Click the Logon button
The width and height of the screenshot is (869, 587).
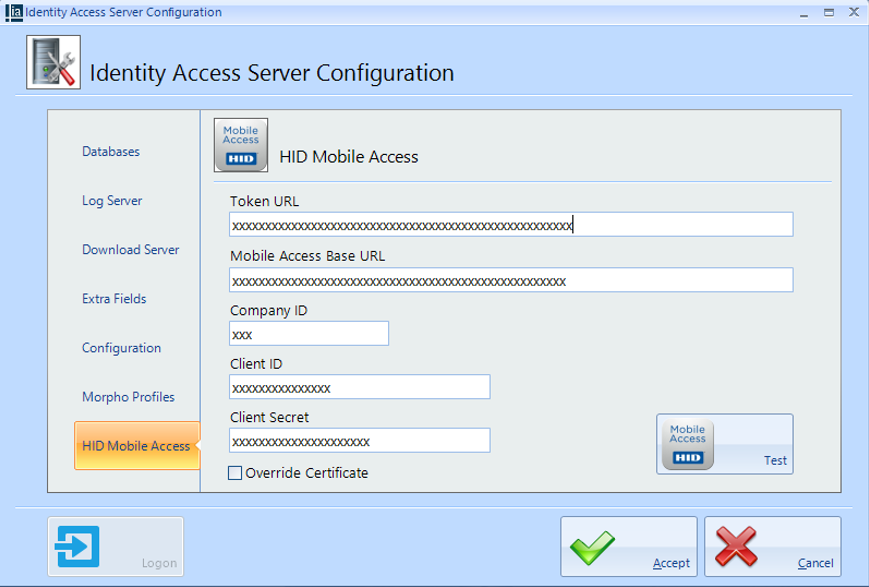click(115, 547)
